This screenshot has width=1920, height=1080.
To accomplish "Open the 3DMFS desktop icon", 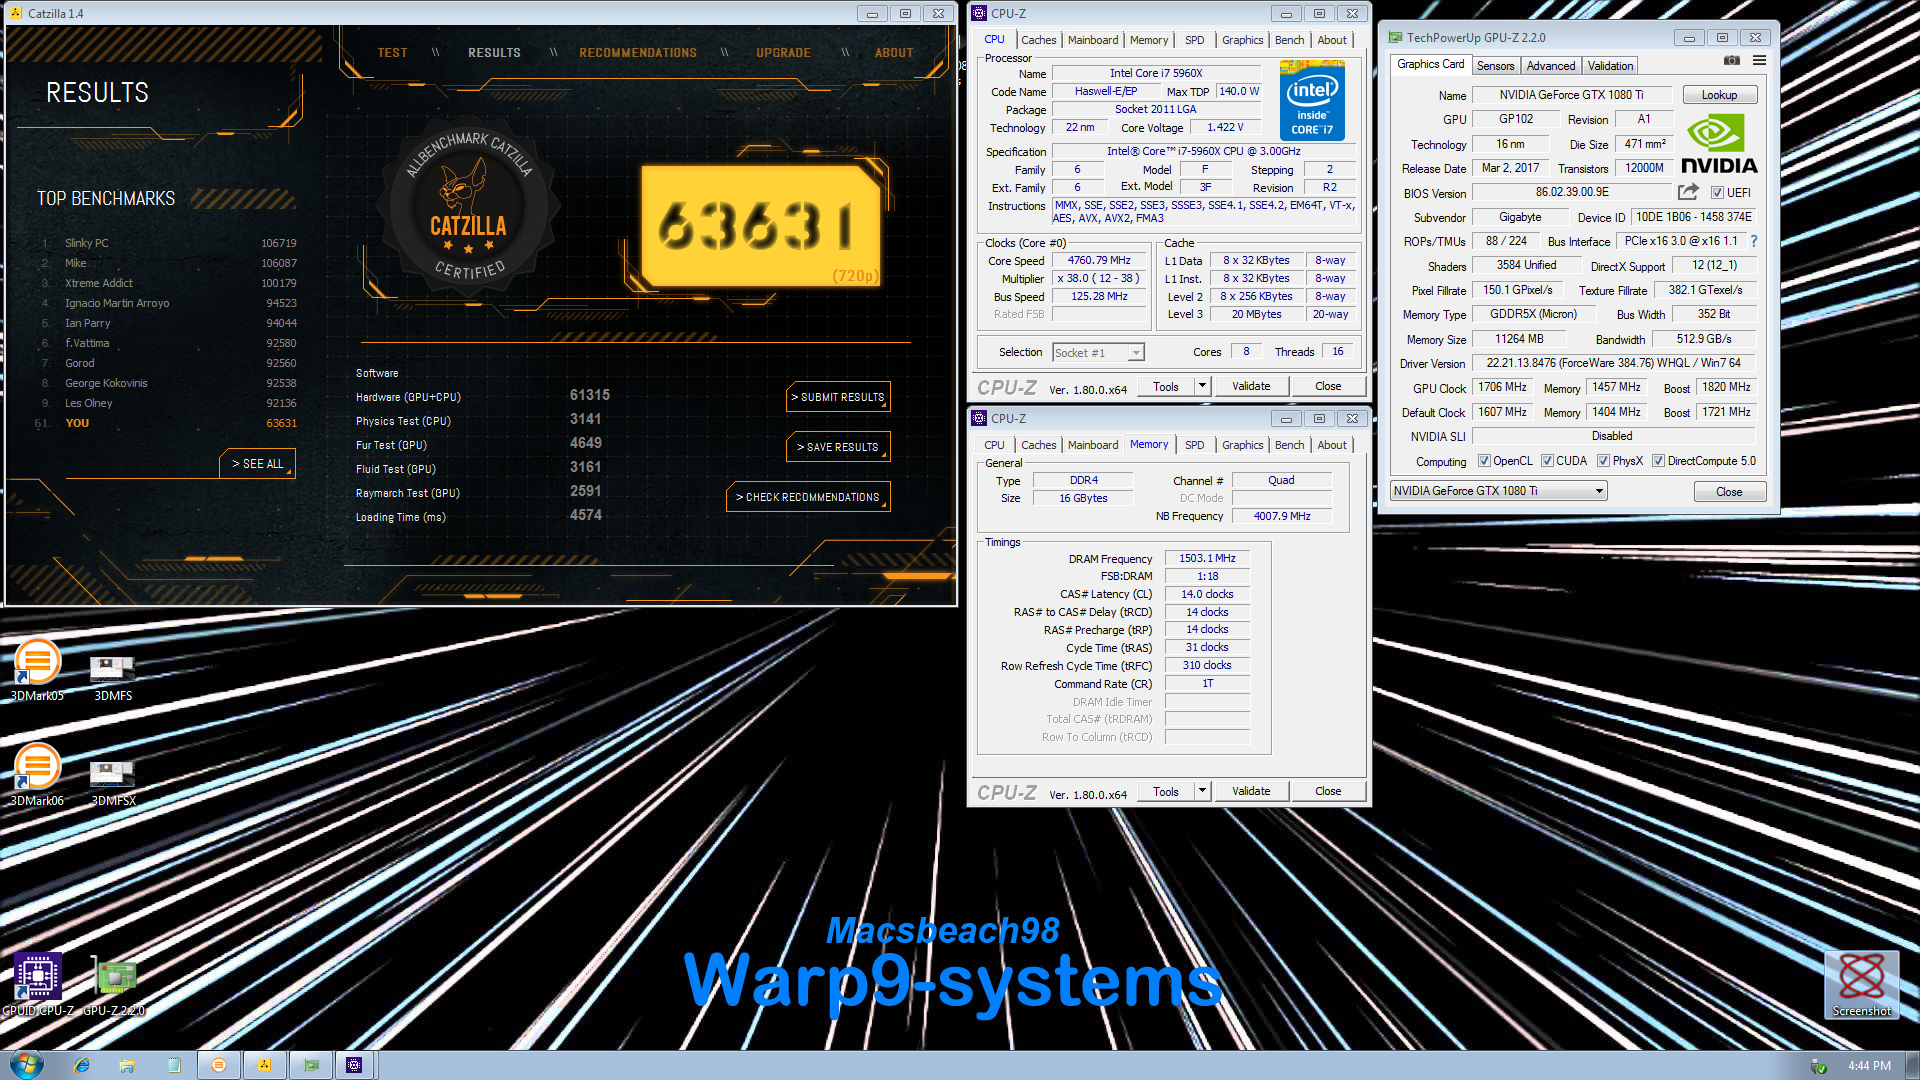I will [113, 677].
